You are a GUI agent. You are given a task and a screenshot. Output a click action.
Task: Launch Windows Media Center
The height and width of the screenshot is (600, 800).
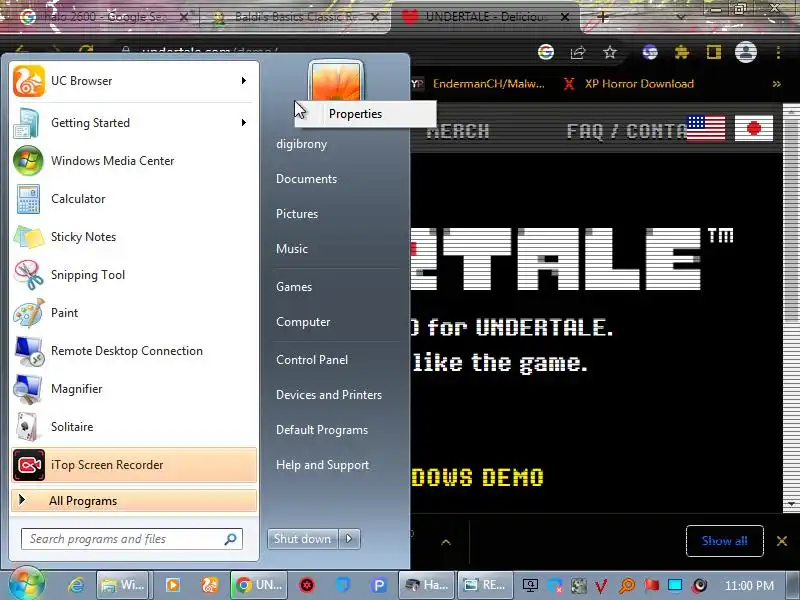tap(133, 161)
